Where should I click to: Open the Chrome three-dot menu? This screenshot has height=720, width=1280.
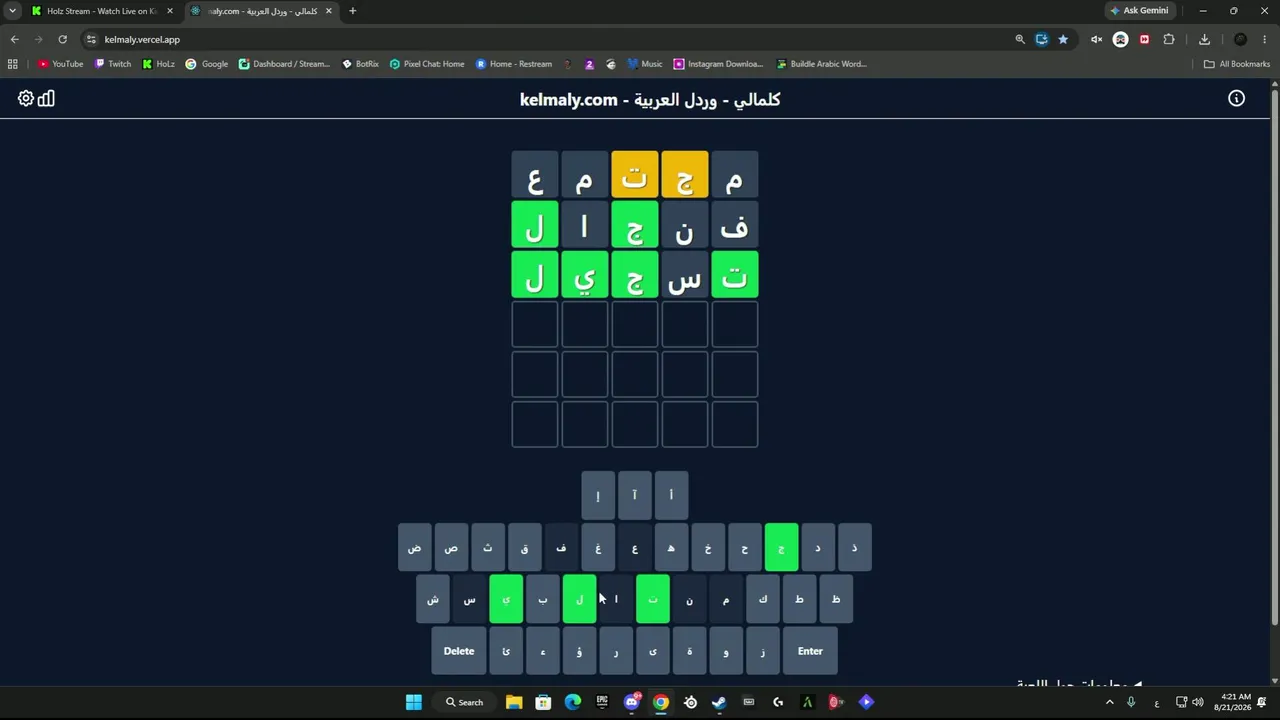tap(1266, 39)
